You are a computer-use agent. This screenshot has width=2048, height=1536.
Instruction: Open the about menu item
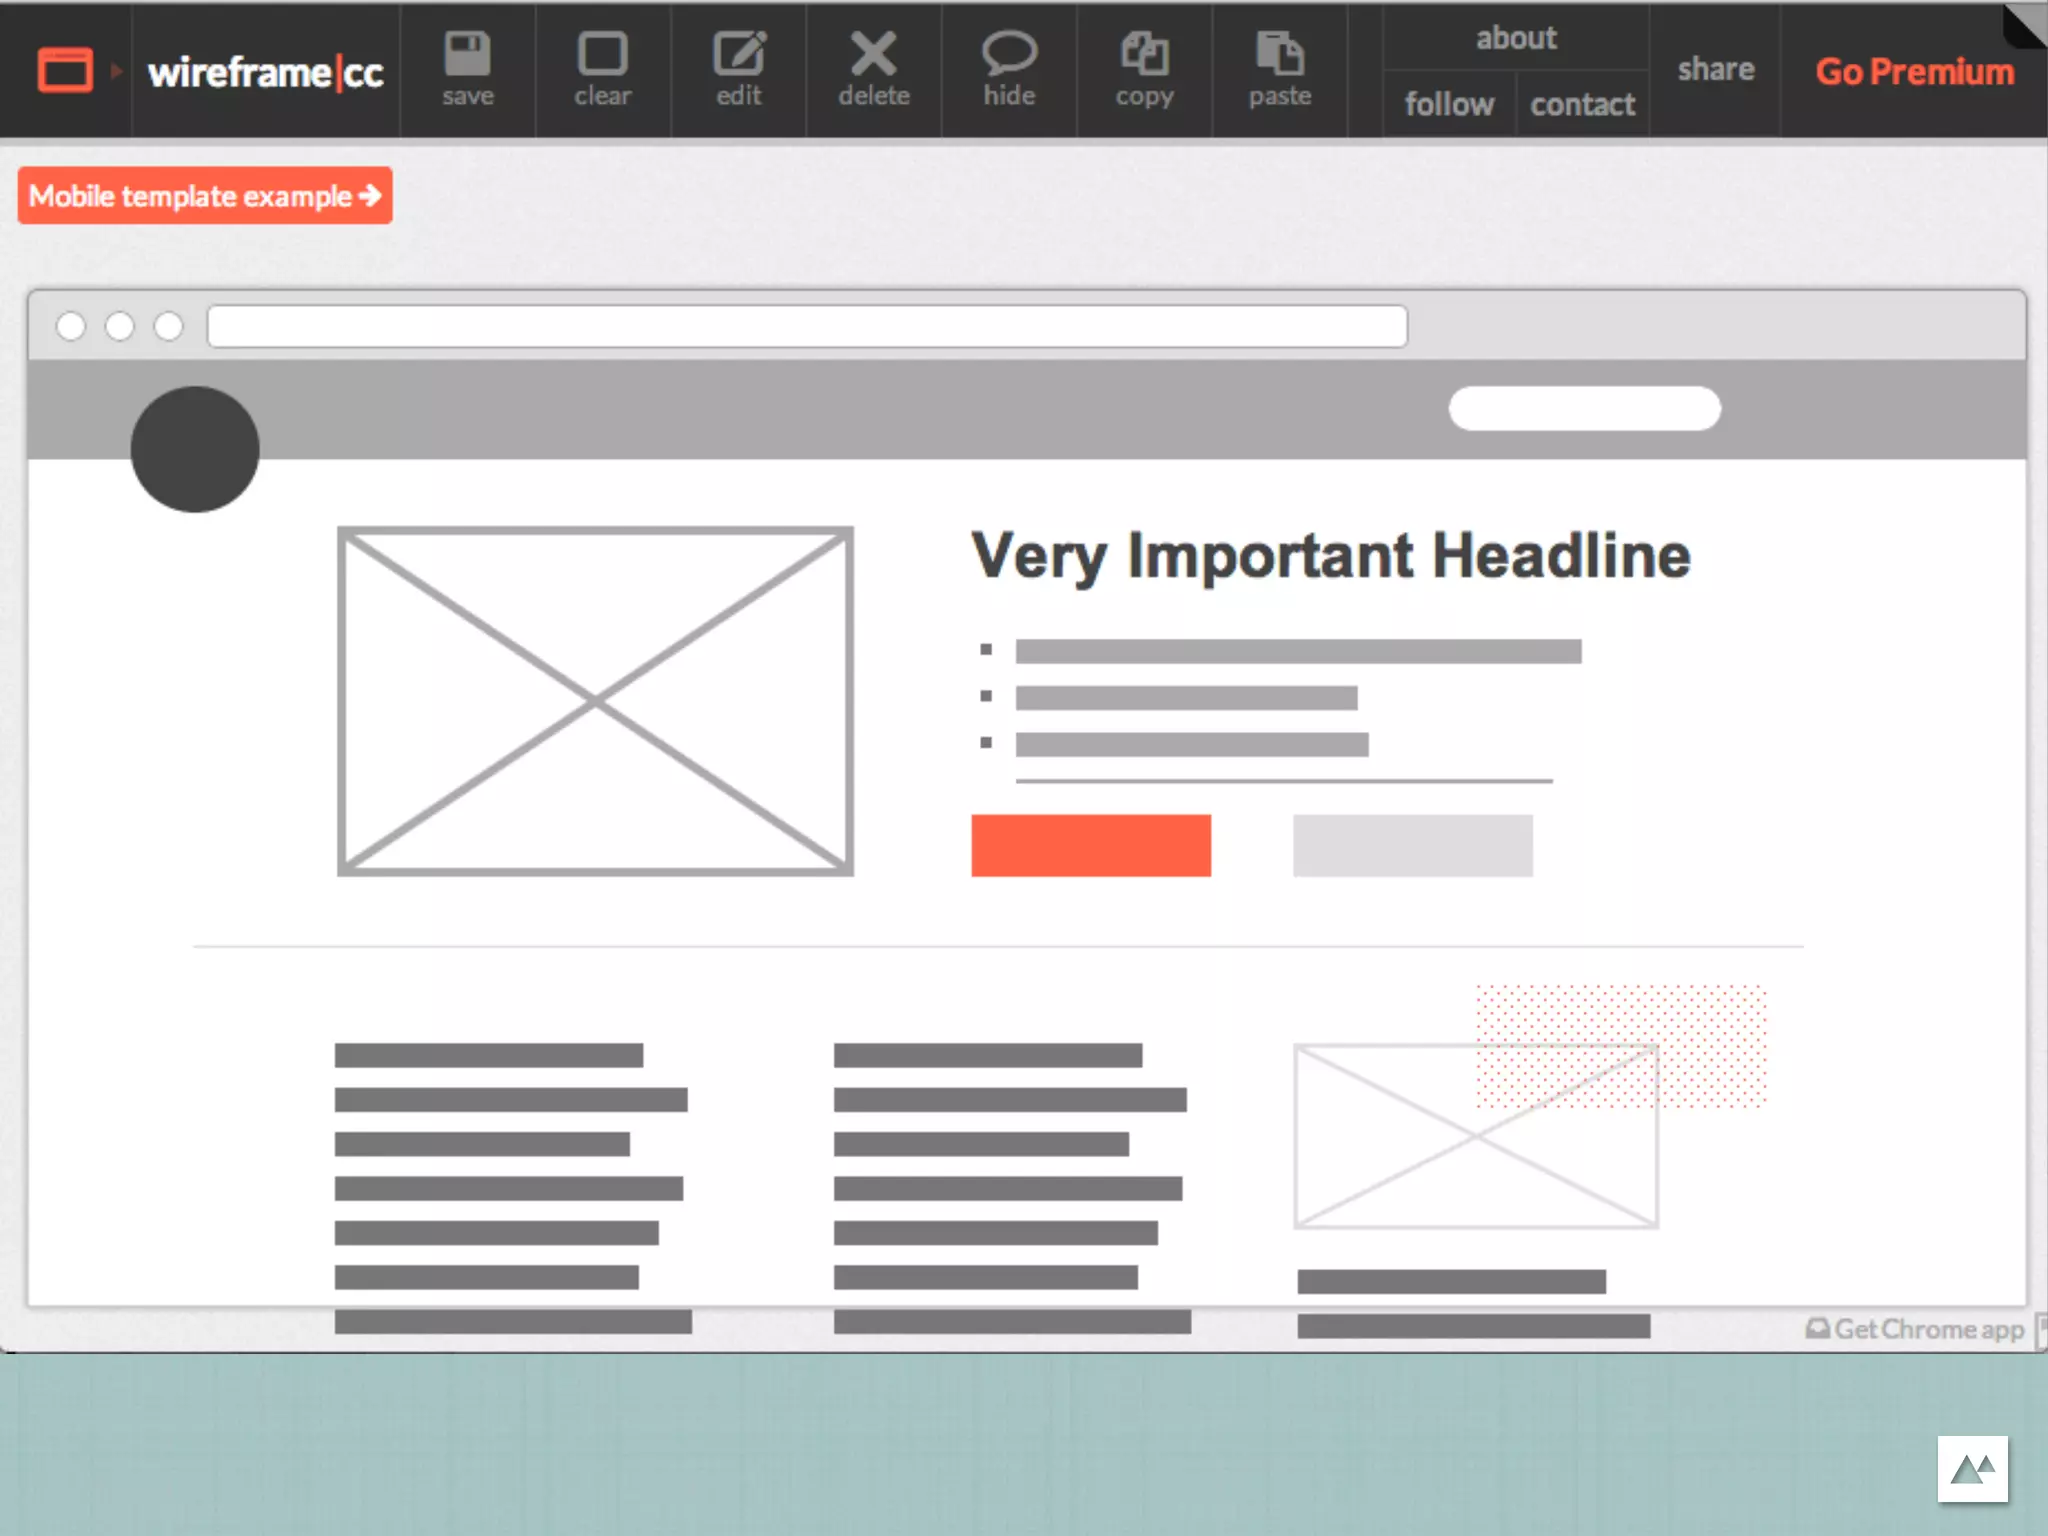(1516, 38)
